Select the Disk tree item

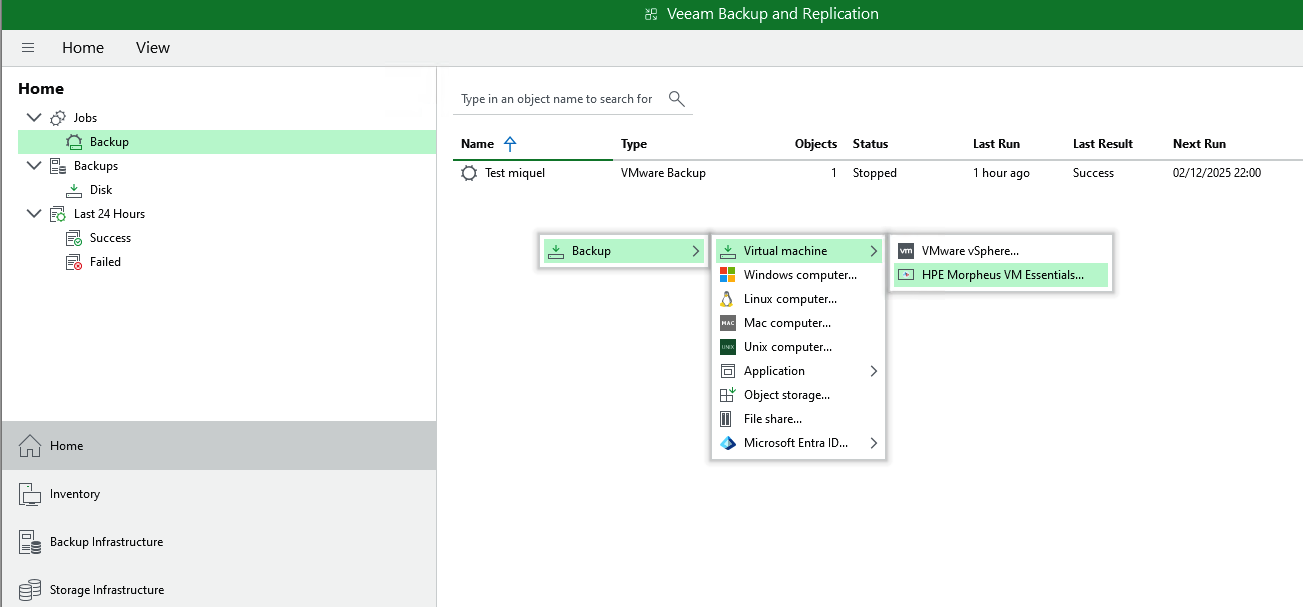tap(101, 190)
